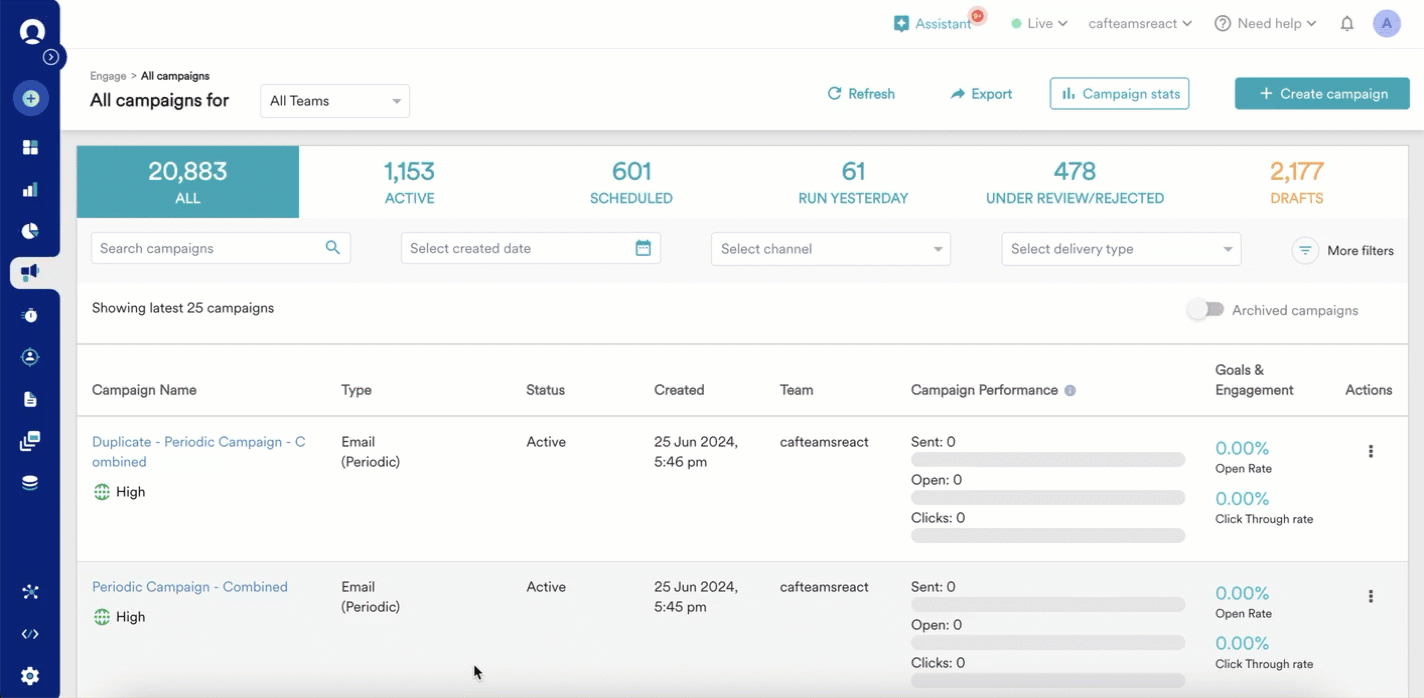
Task: Expand the sidebar with arrow toggle
Action: (x=51, y=57)
